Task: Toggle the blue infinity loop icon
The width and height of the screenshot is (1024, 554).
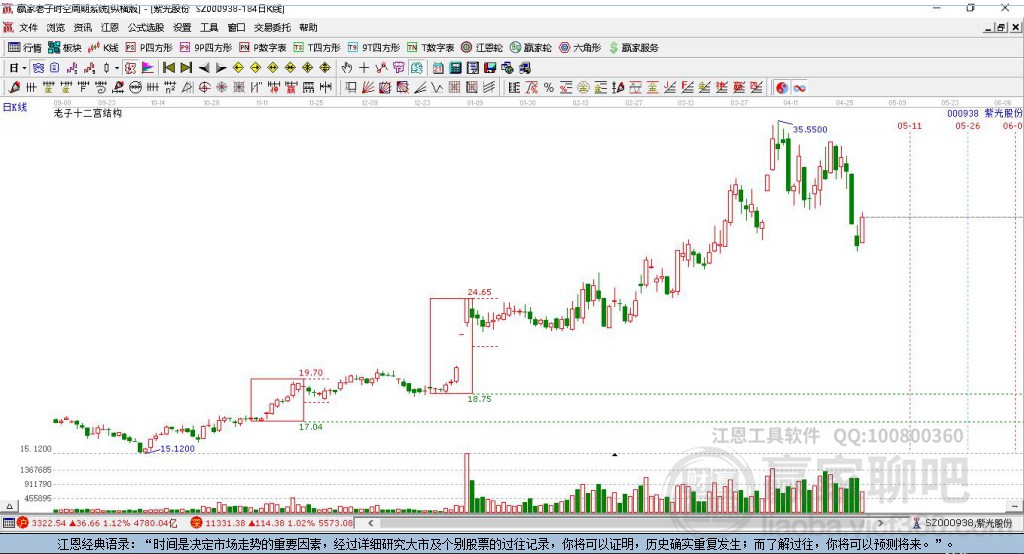Action: click(799, 88)
